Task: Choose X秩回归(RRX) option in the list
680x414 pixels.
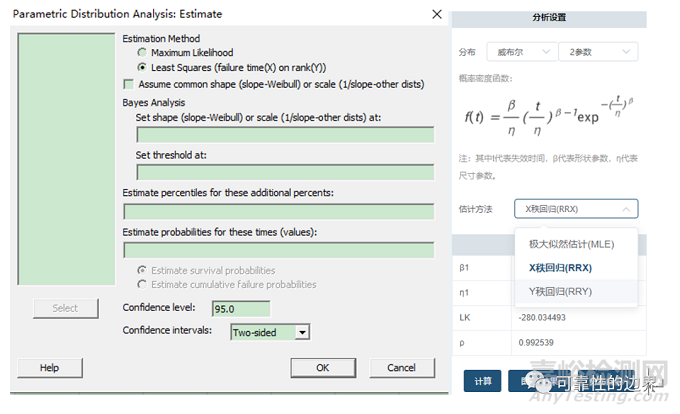Action: pyautogui.click(x=561, y=267)
